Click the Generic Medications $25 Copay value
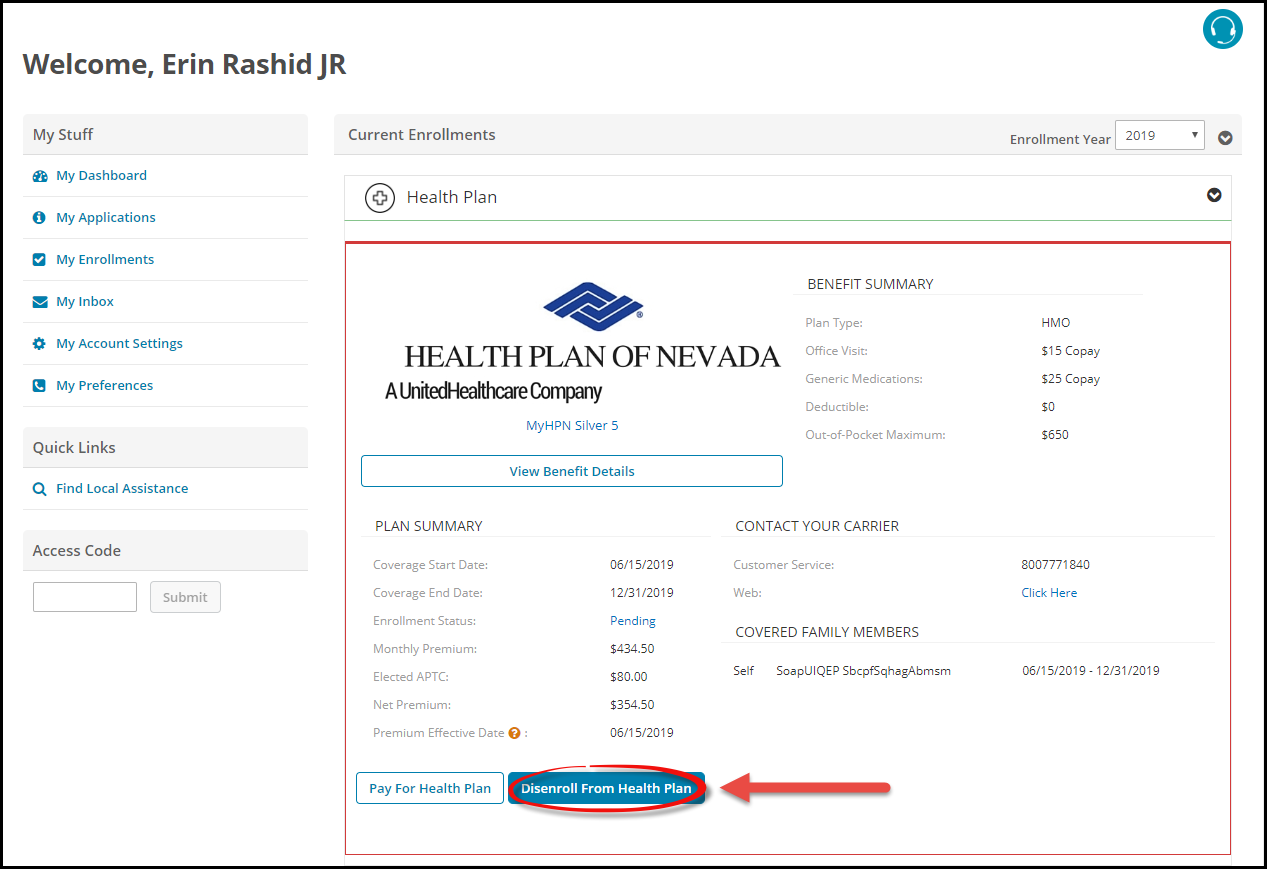The image size is (1267, 869). (1070, 379)
